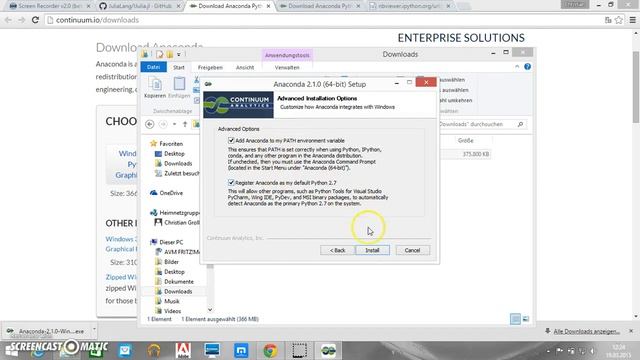Viewport: 640px width, 360px height.
Task: Switch to Start ribbon tab in Explorer
Action: tap(179, 67)
